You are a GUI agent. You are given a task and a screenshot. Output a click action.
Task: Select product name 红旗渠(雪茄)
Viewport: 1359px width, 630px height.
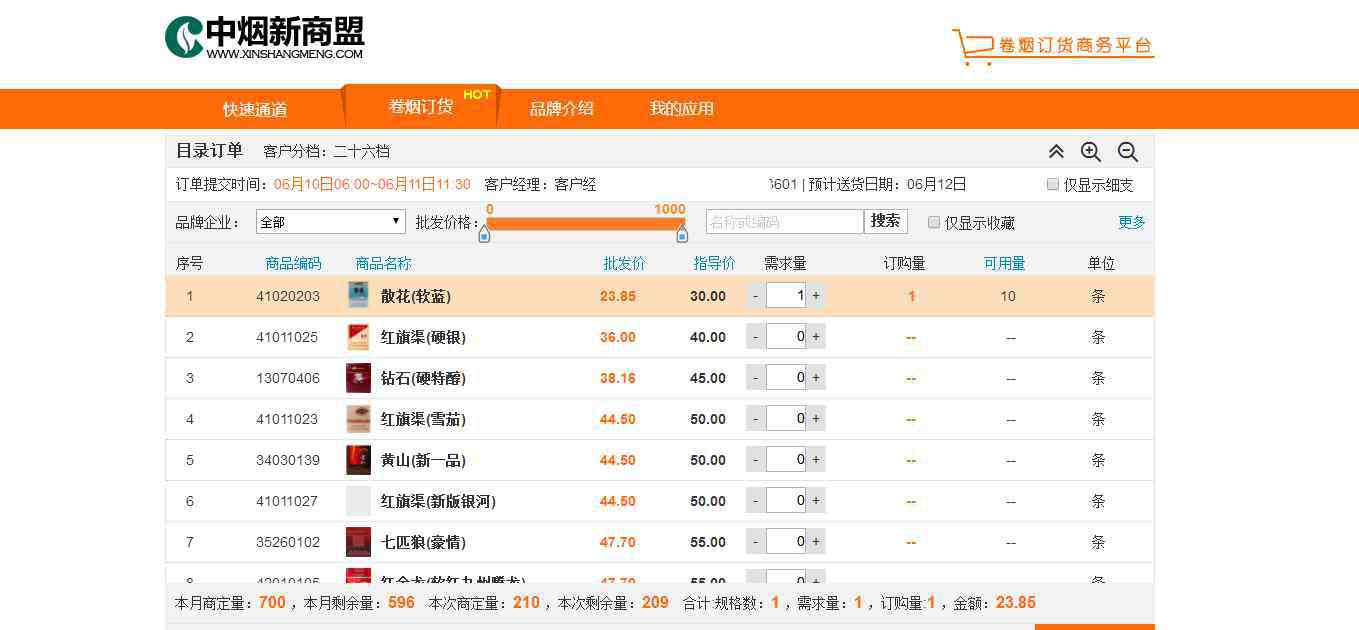point(423,419)
